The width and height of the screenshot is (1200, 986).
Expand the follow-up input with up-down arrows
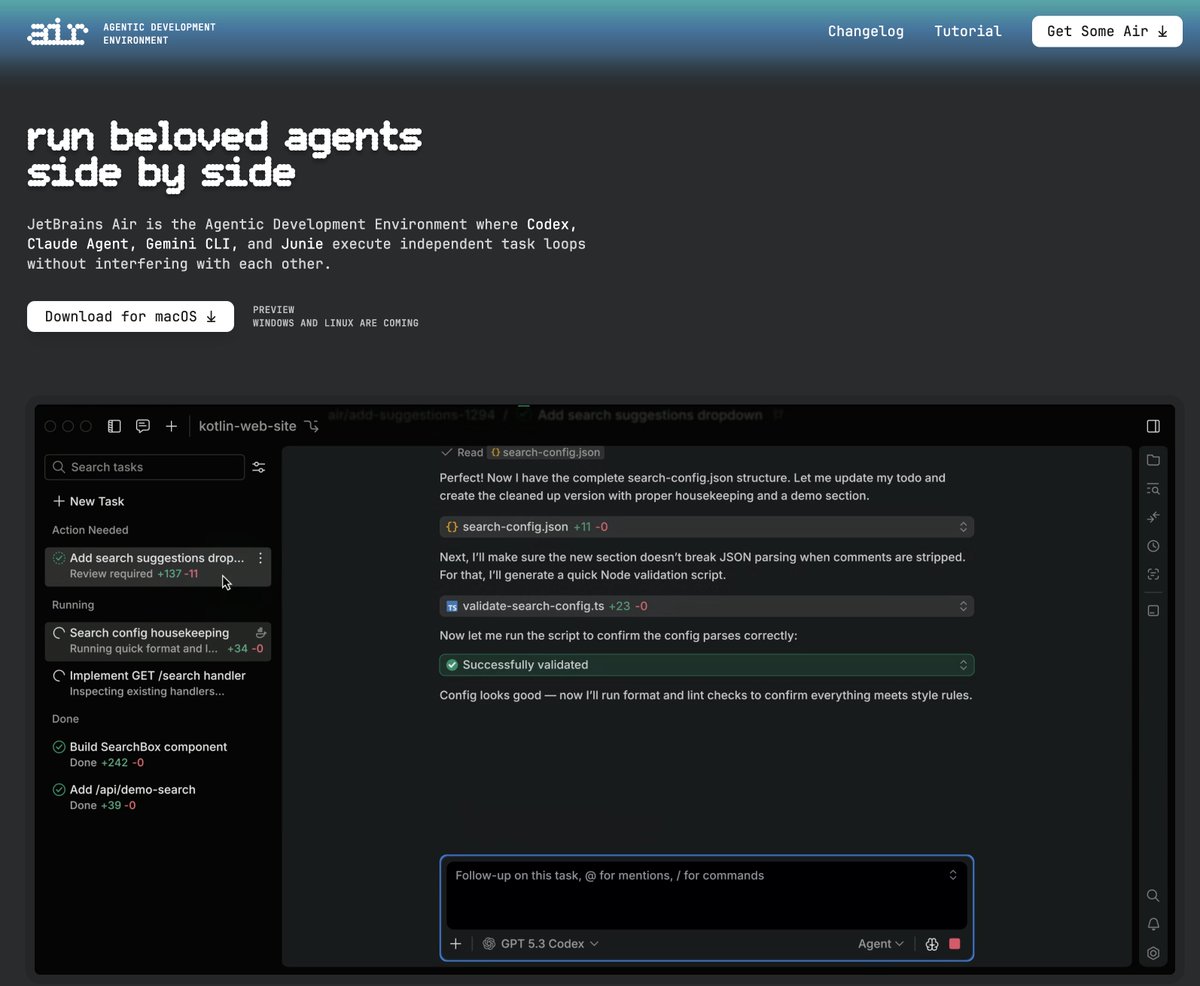(953, 875)
